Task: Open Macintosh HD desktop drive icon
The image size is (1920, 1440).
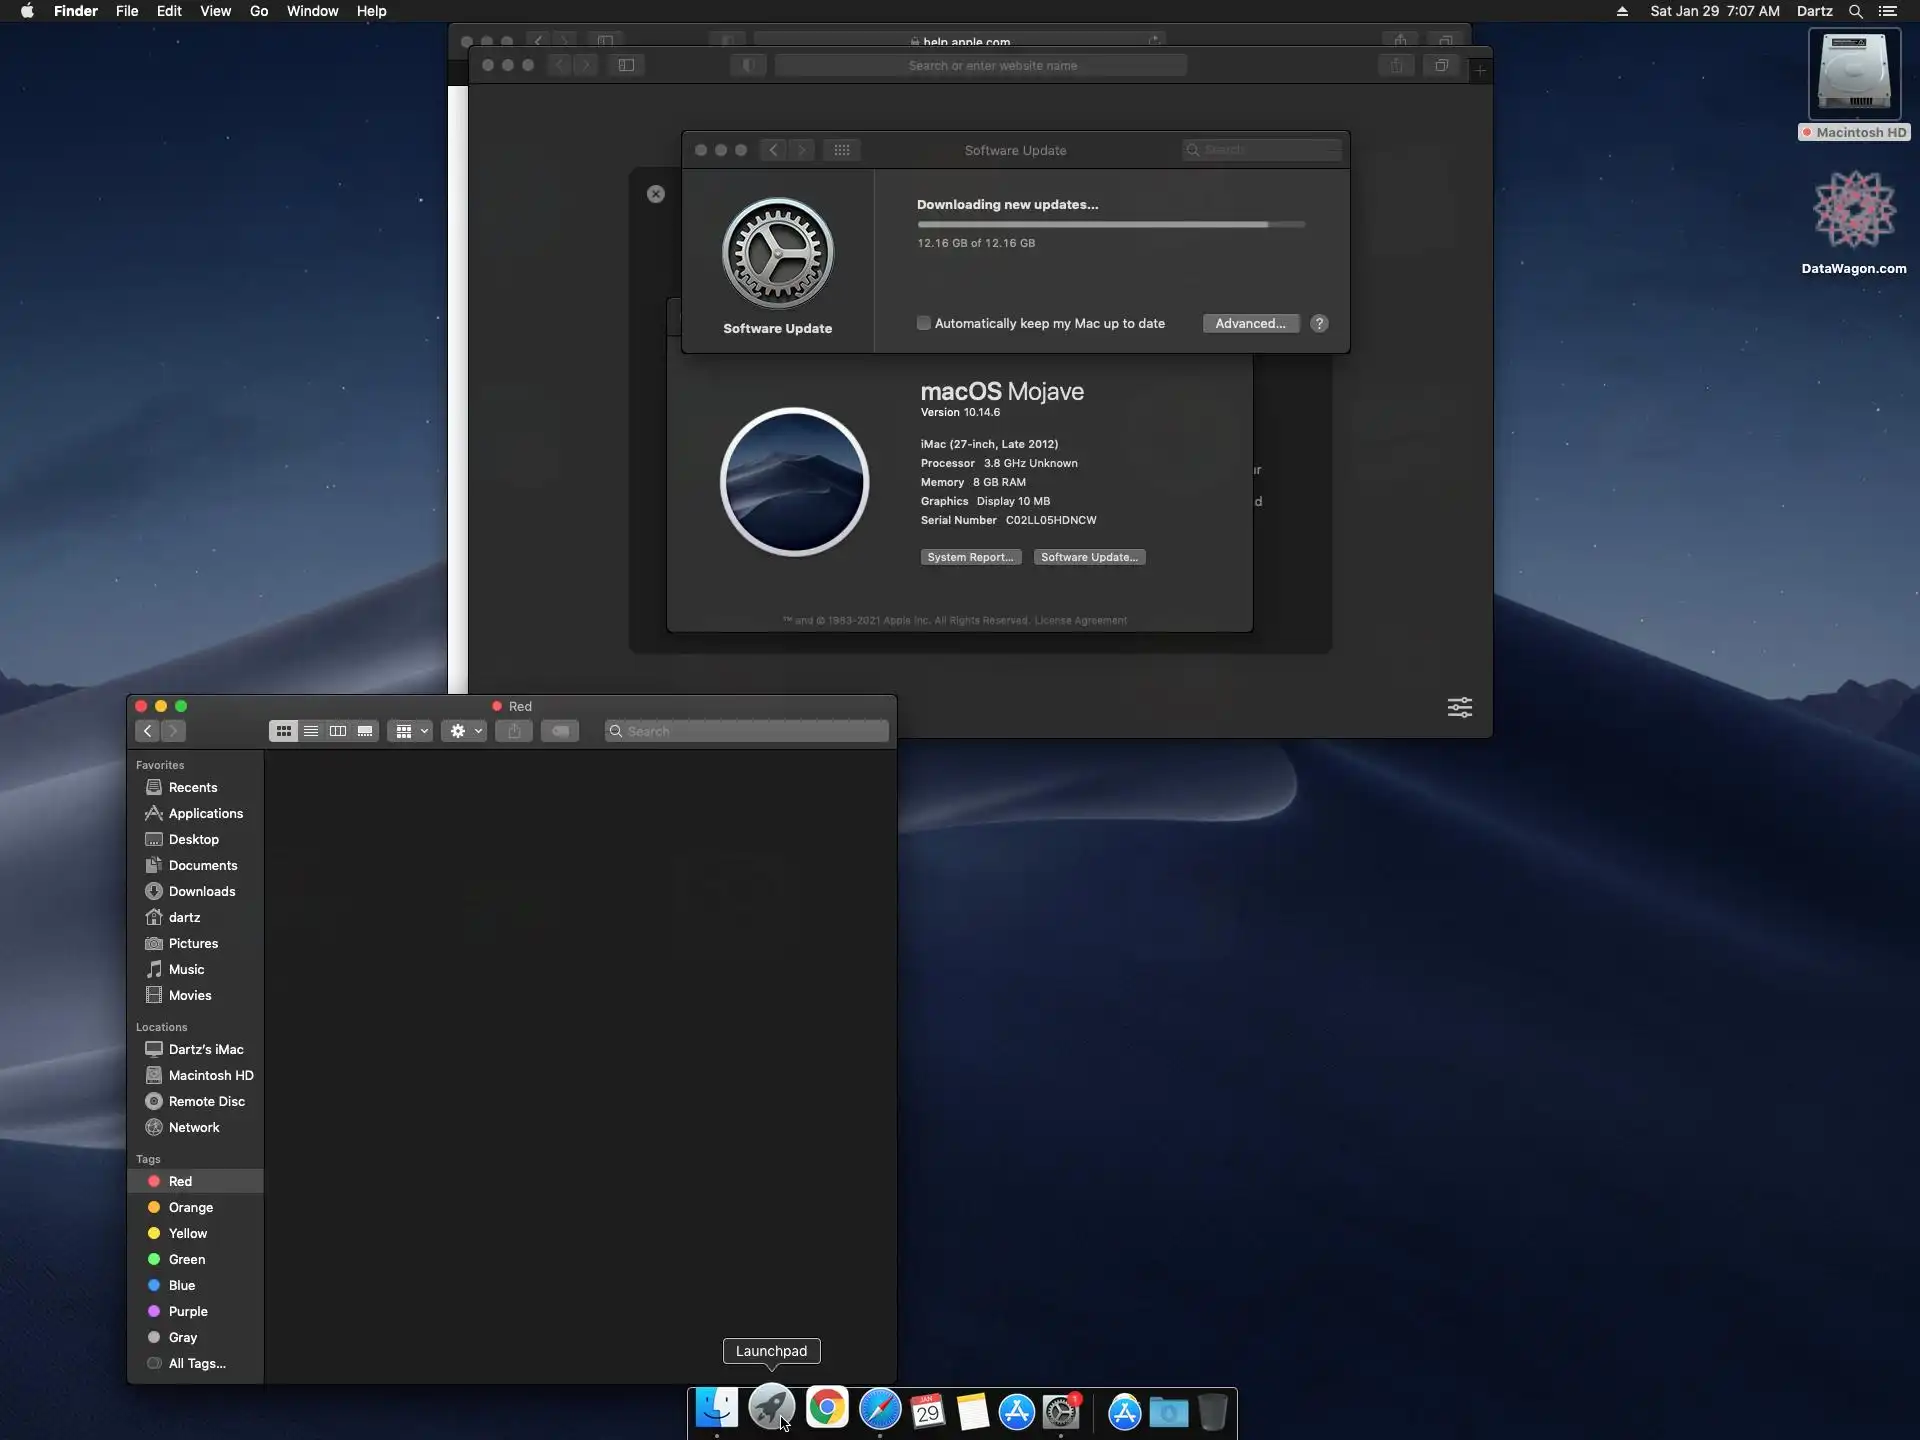Action: pyautogui.click(x=1854, y=76)
